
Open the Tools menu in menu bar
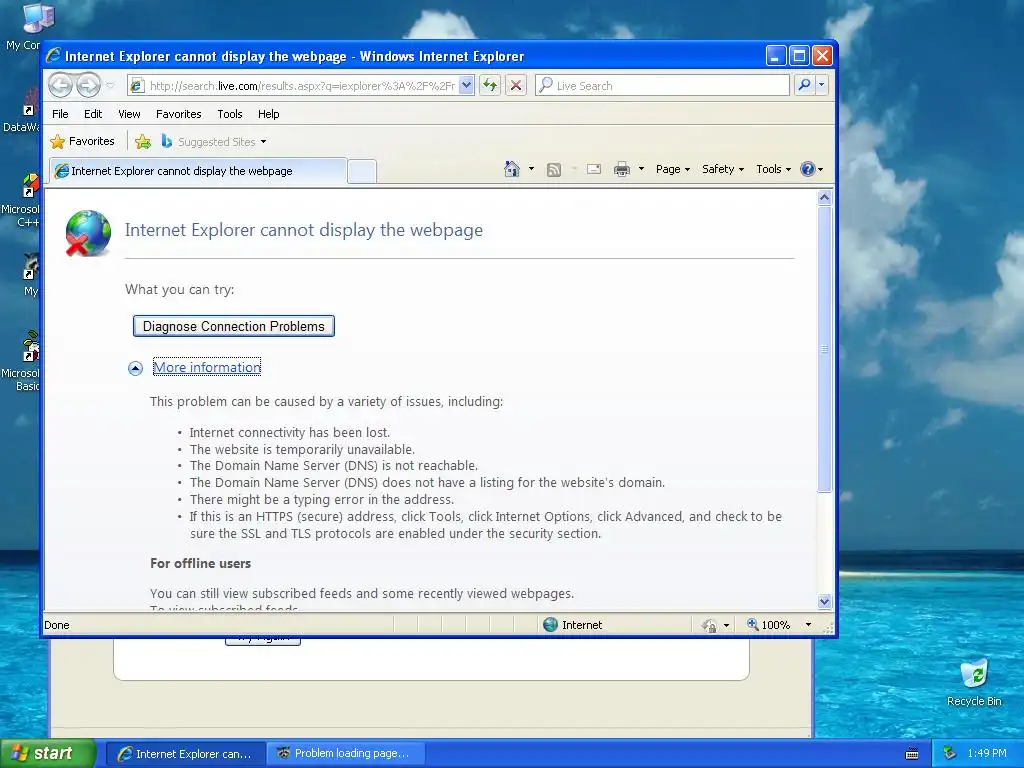[230, 114]
